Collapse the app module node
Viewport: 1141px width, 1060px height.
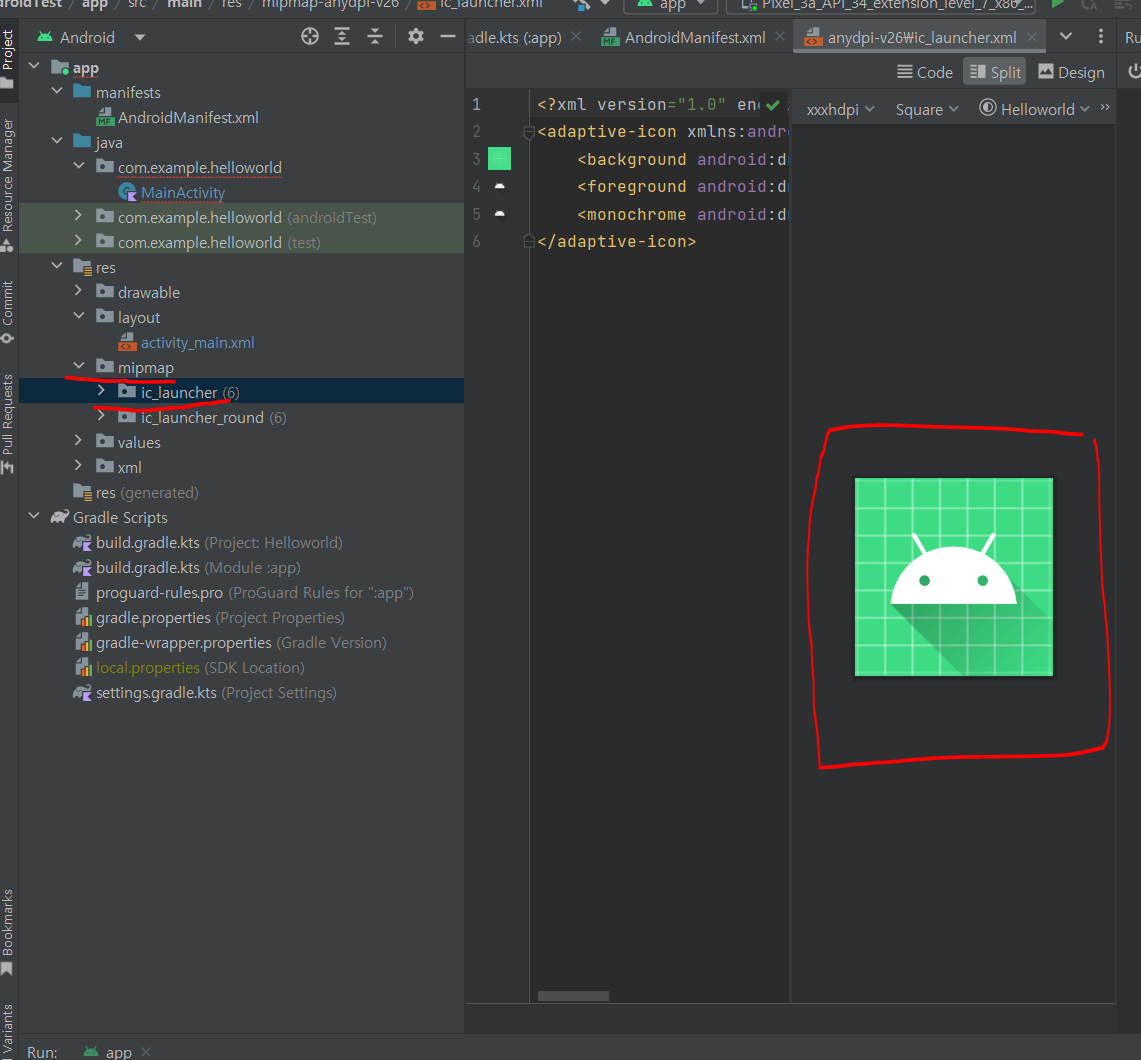tap(33, 66)
